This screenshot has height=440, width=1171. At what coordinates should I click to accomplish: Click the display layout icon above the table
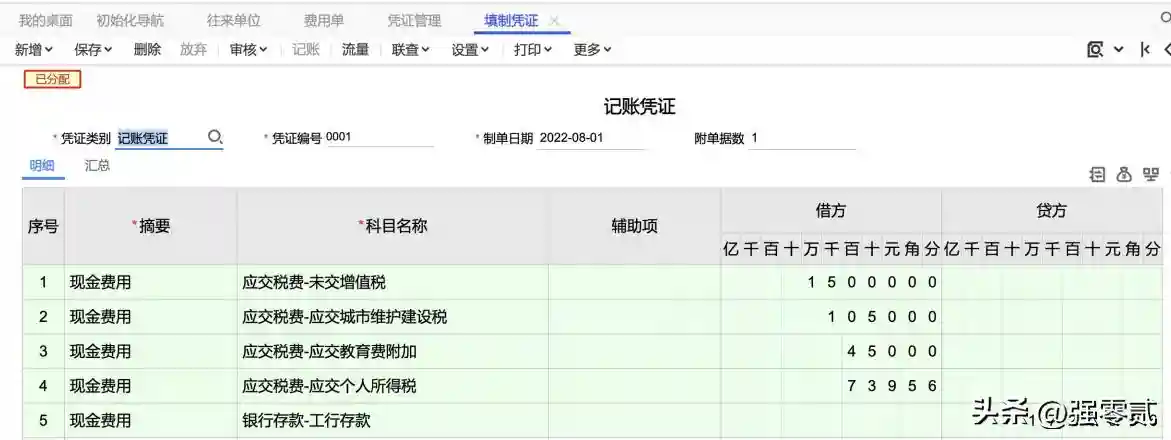coord(1151,175)
